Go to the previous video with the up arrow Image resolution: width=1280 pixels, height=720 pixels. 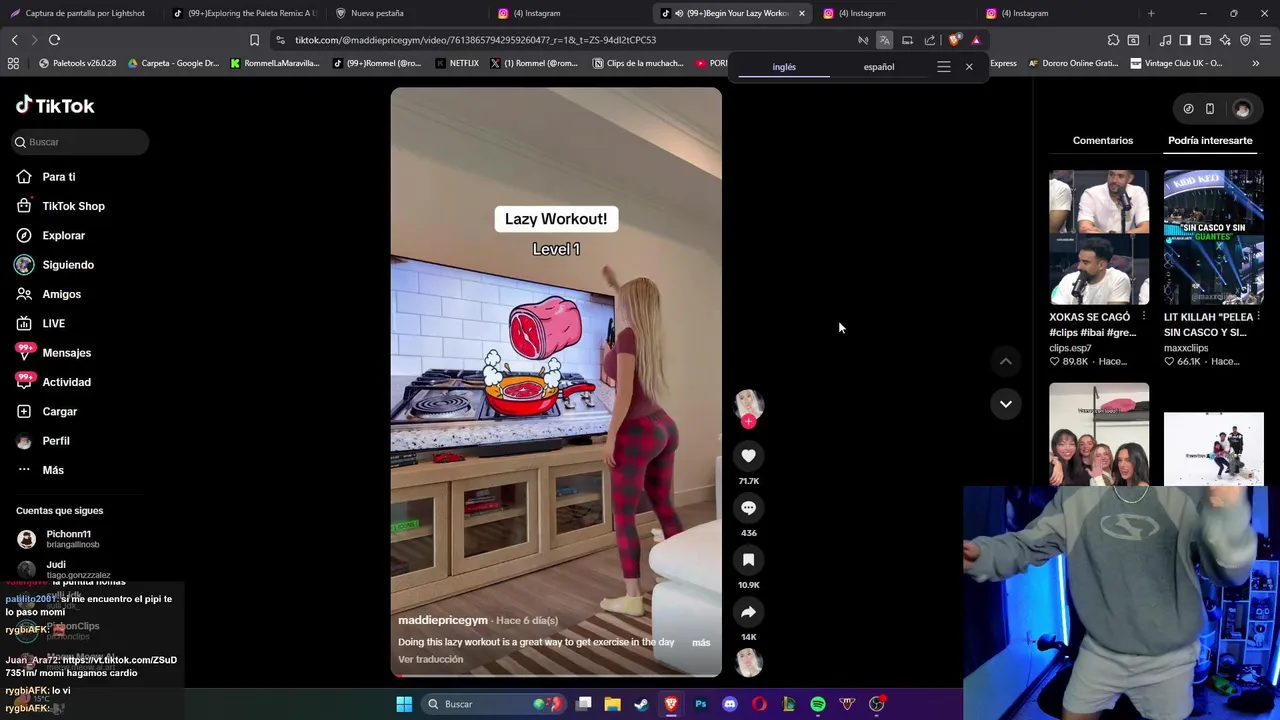(1006, 361)
